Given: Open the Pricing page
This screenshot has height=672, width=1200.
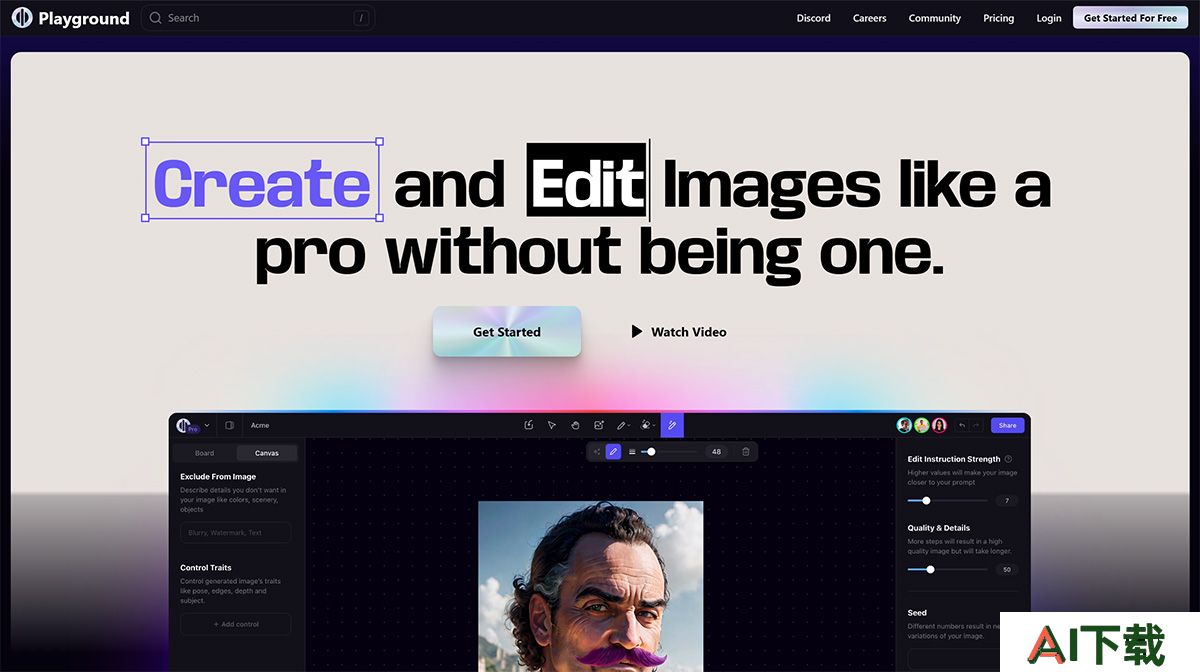Looking at the screenshot, I should 999,18.
